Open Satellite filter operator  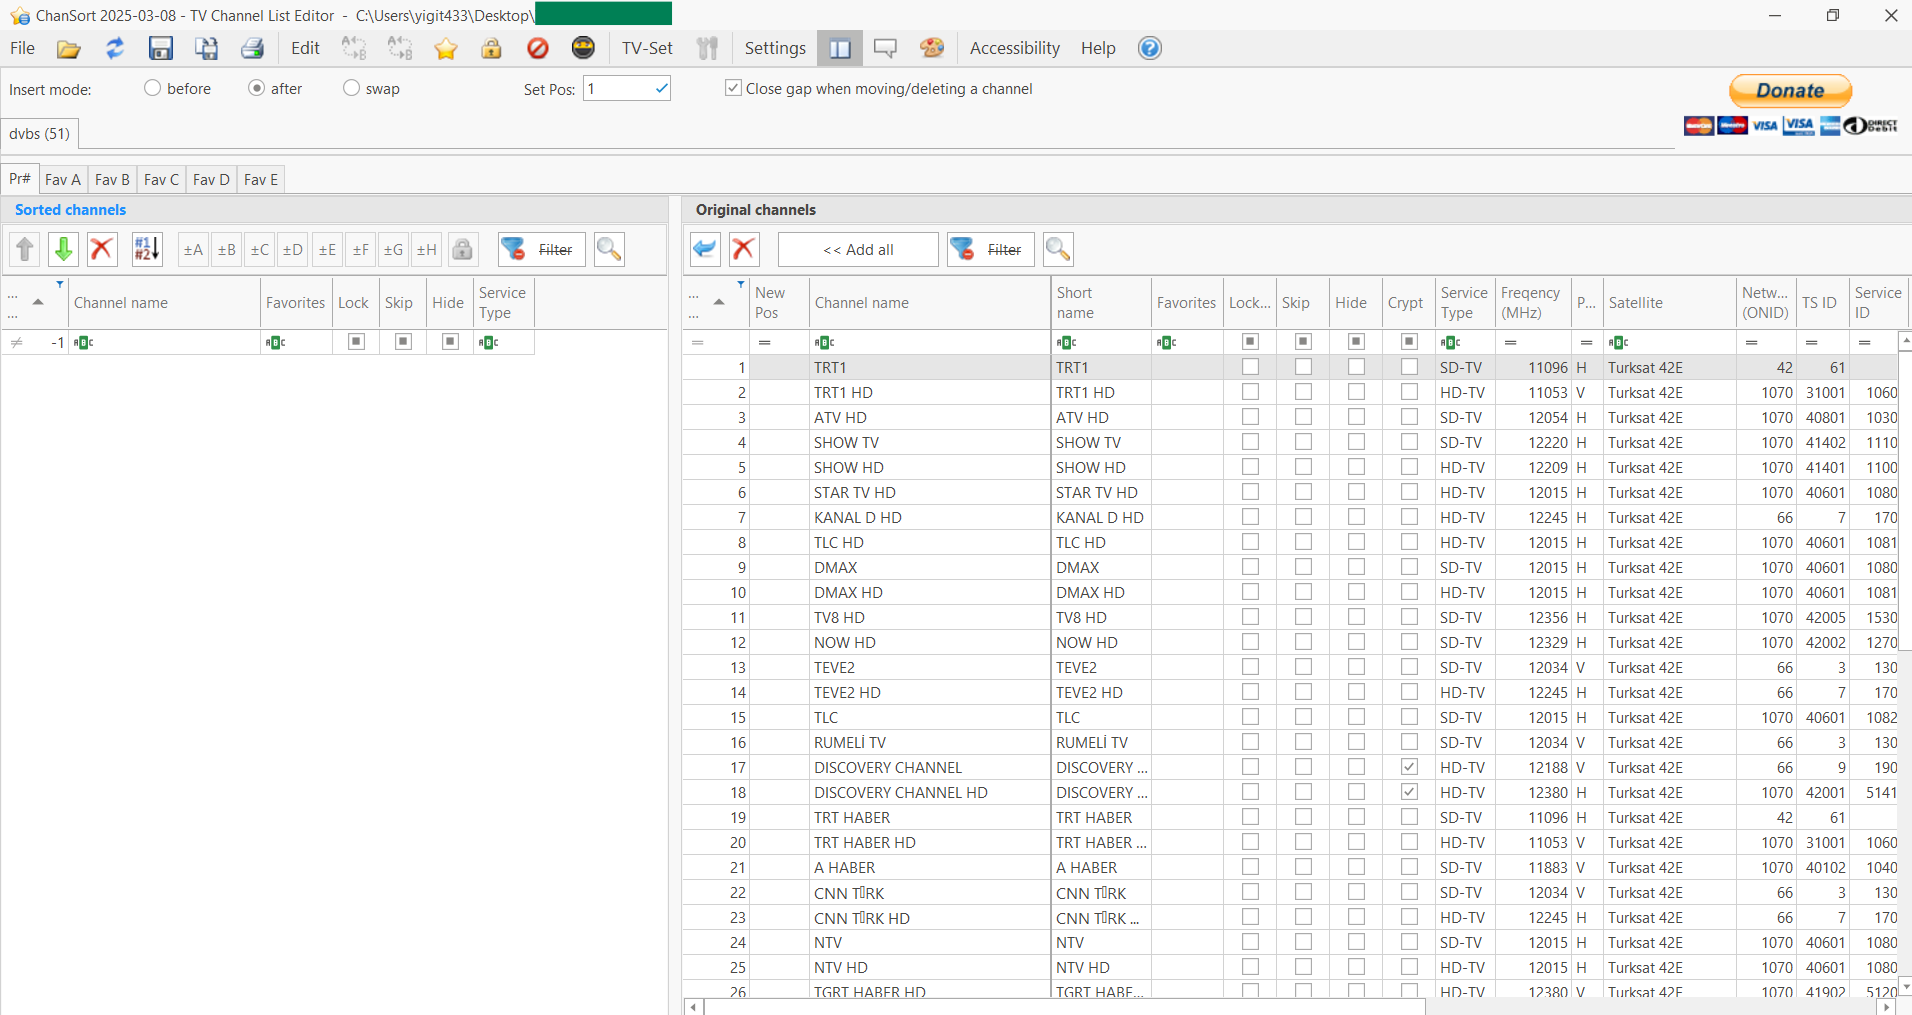(1619, 343)
